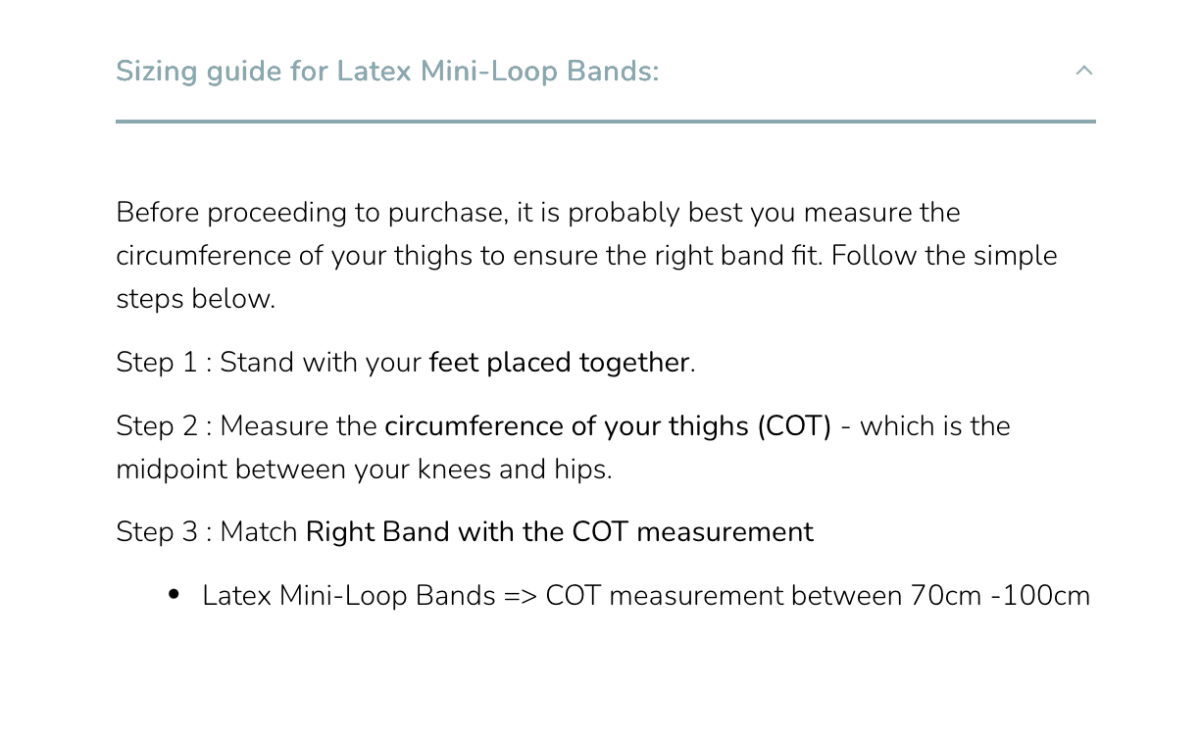Click the 'Step 3' label
The width and height of the screenshot is (1200, 743).
[x=157, y=532]
